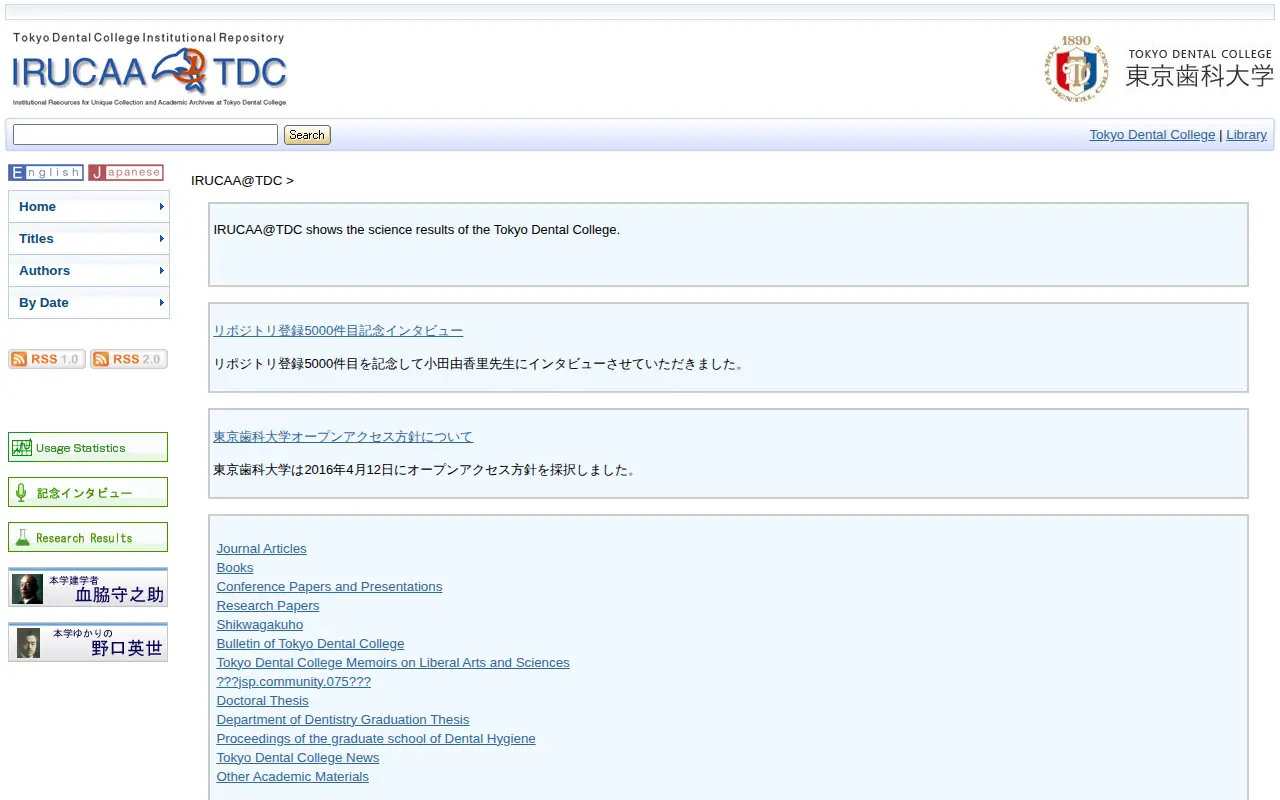Open the Books collection
The width and height of the screenshot is (1280, 800).
click(235, 568)
